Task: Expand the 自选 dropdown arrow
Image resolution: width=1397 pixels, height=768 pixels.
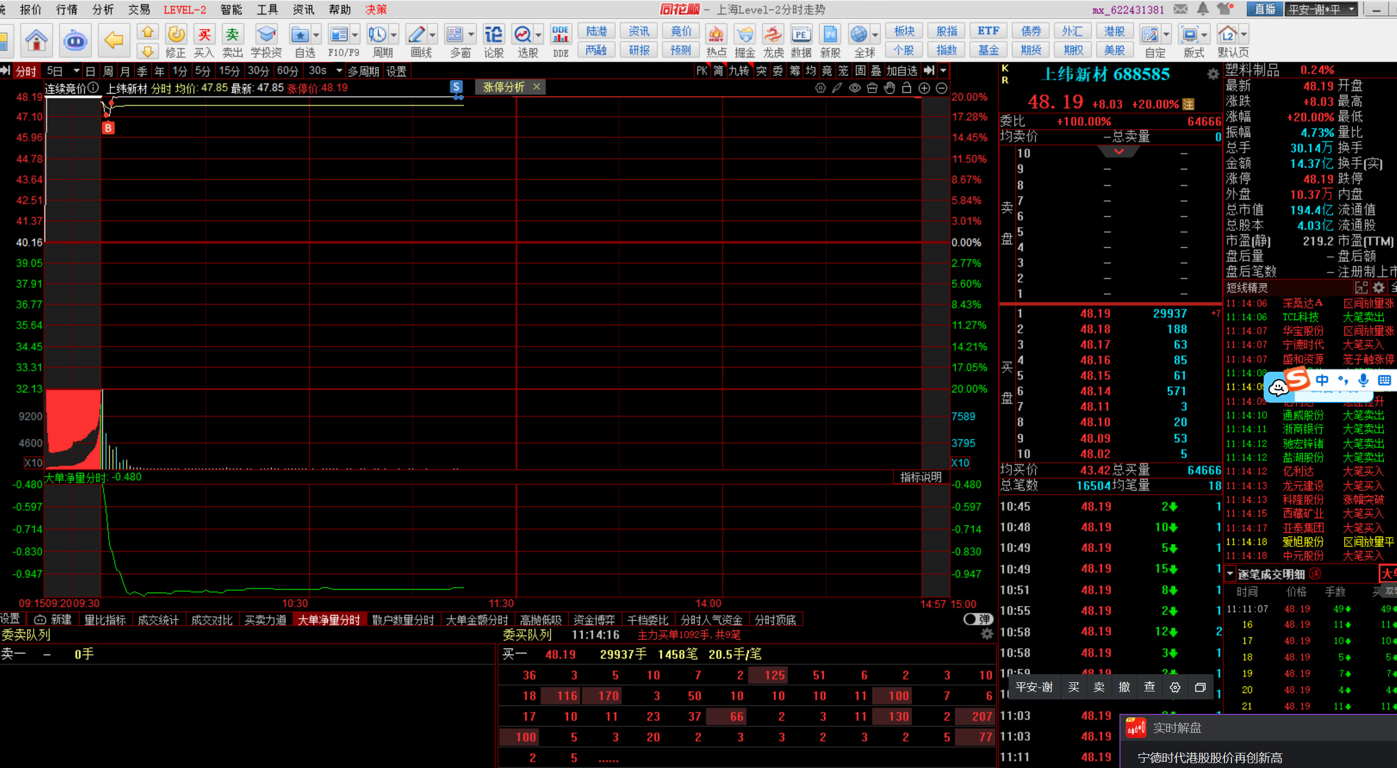Action: 317,35
